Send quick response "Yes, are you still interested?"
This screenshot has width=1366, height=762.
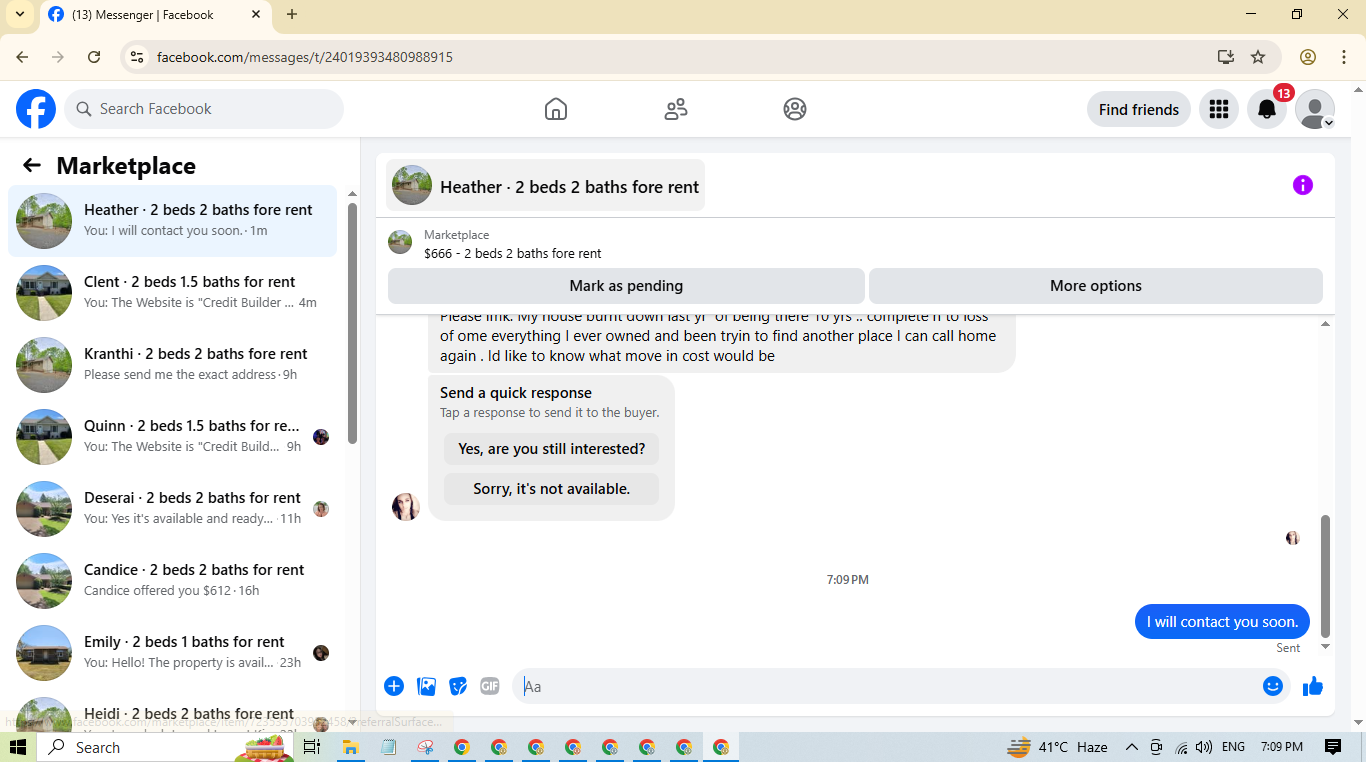(551, 449)
